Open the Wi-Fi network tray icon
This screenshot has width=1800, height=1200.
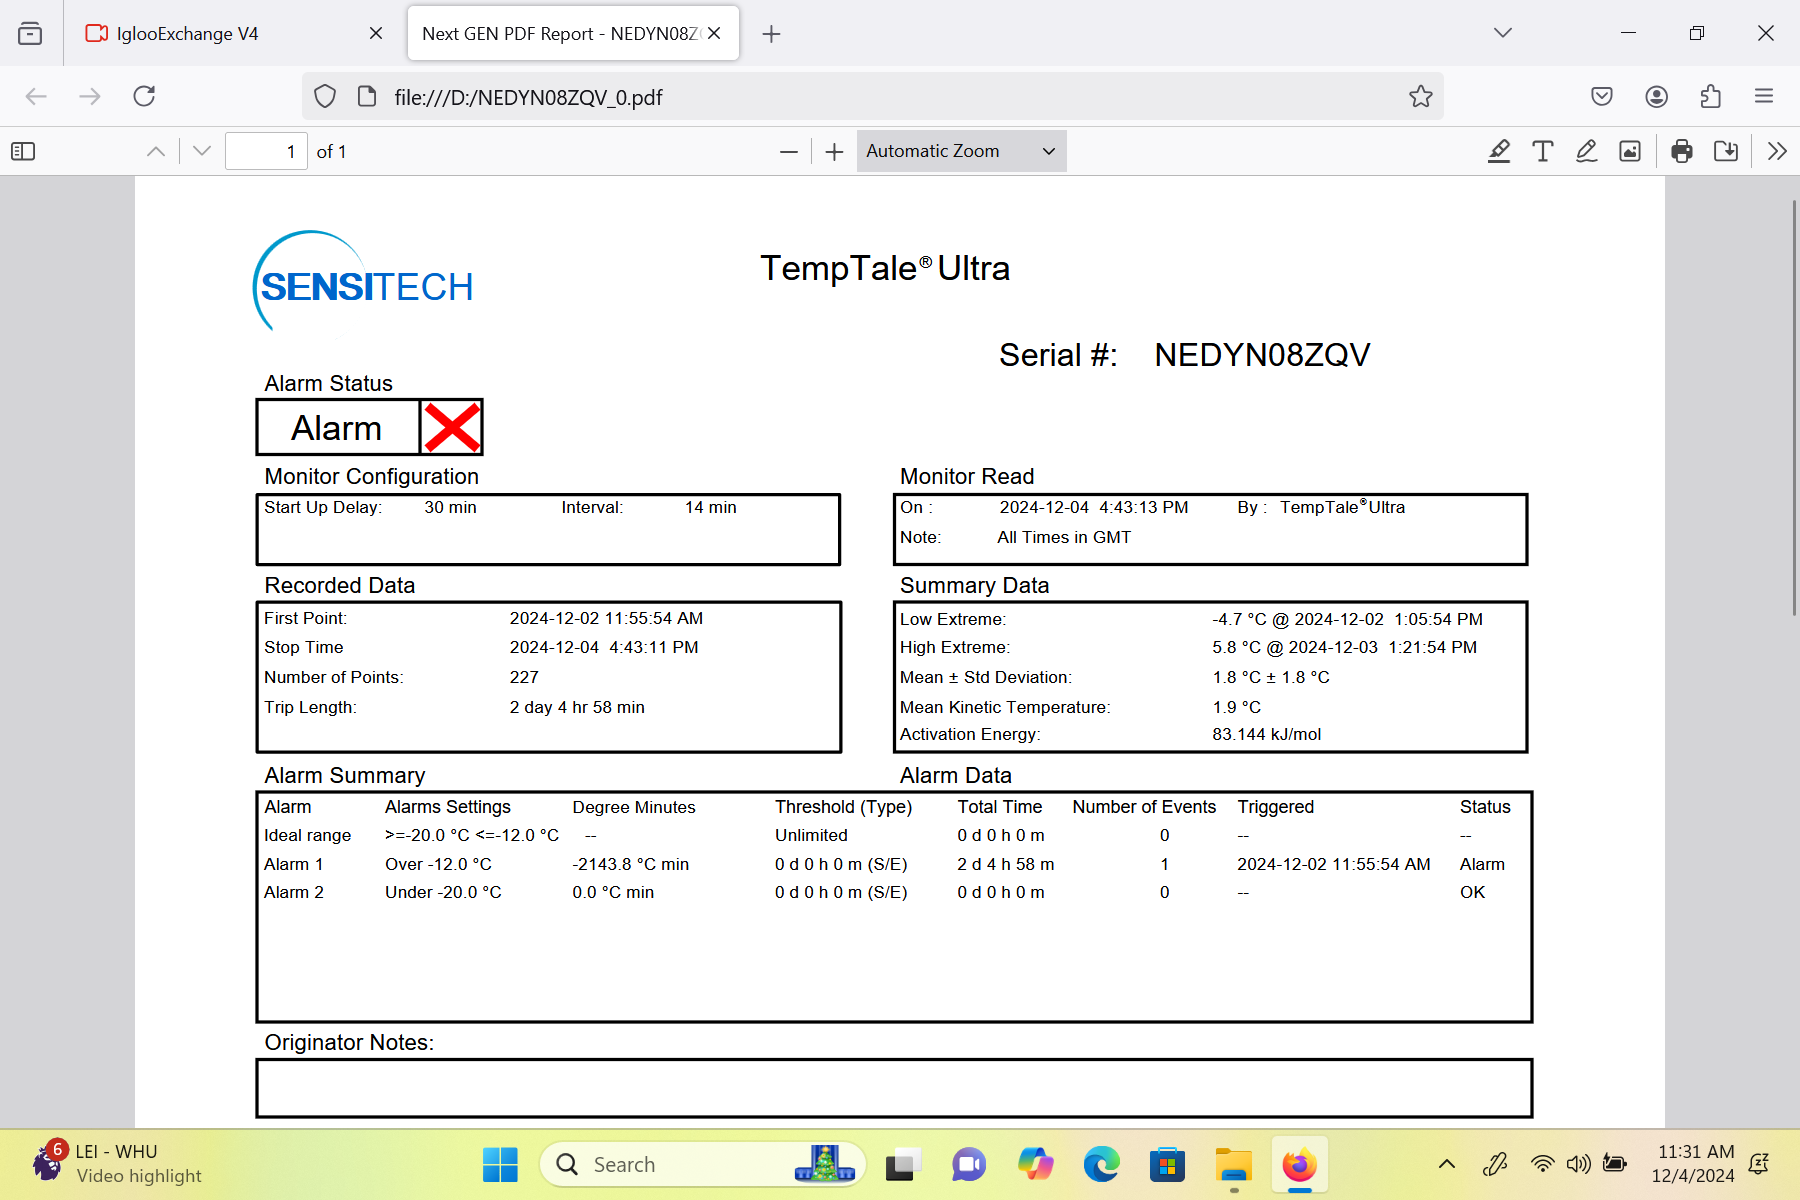1542,1164
